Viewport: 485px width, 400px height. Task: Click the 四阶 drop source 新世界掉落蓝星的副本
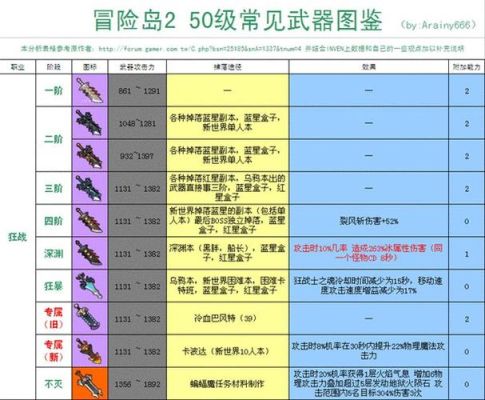(227, 220)
